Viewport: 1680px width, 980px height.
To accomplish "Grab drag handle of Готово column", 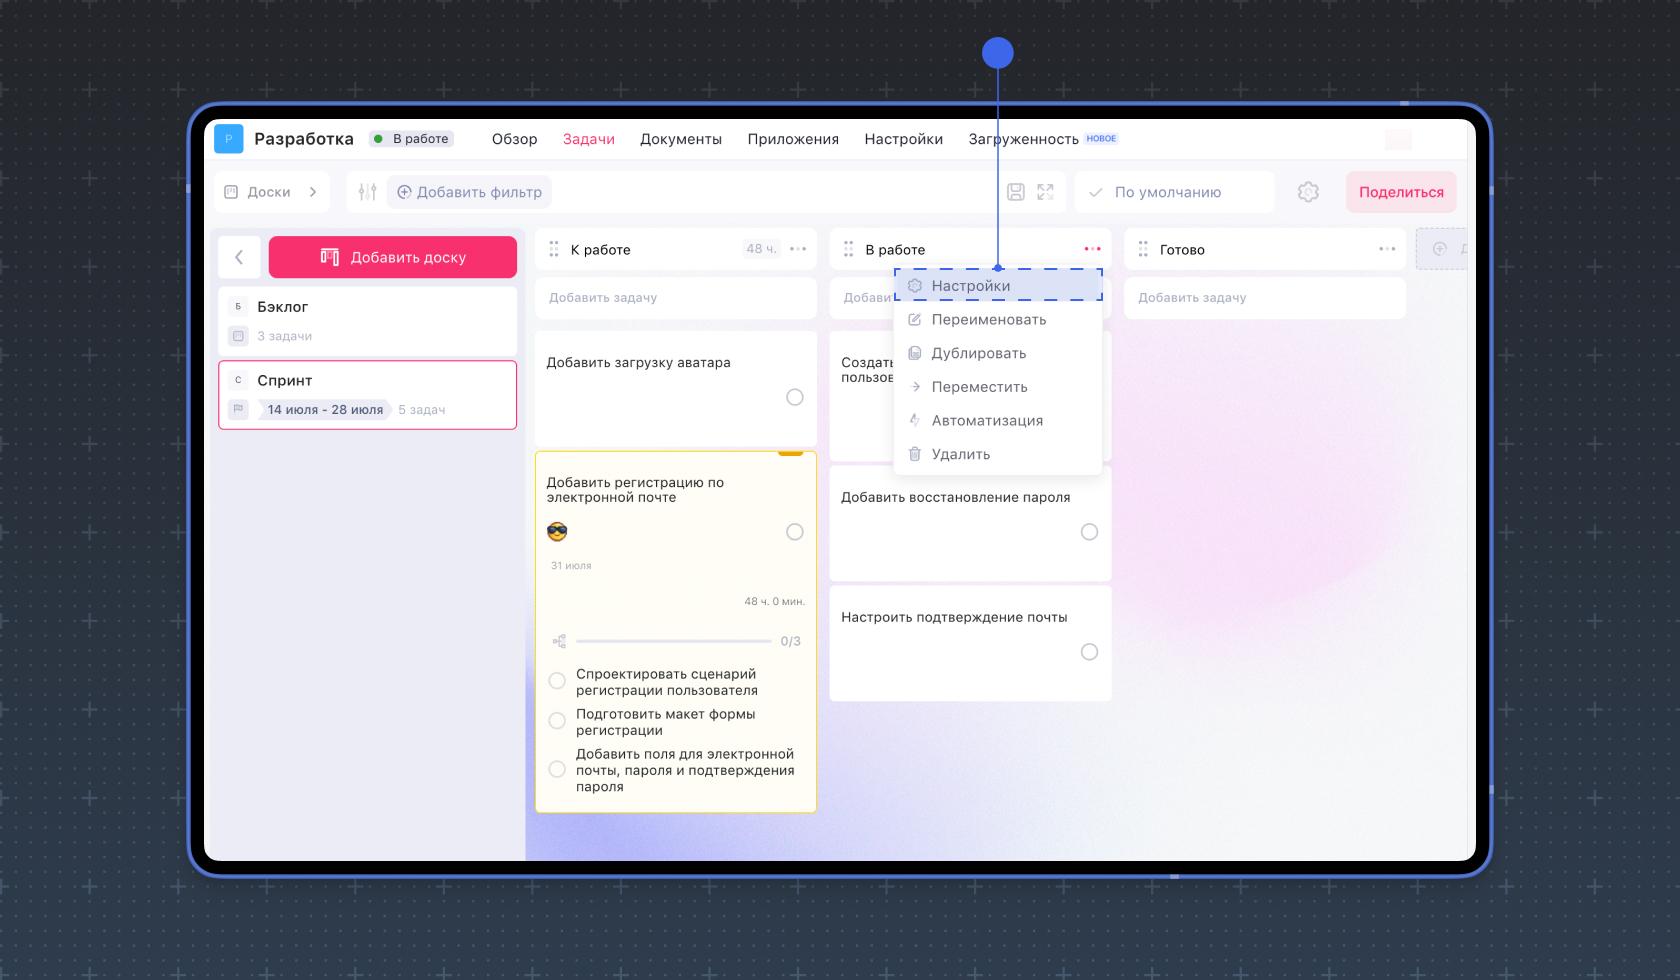I will coord(1143,249).
